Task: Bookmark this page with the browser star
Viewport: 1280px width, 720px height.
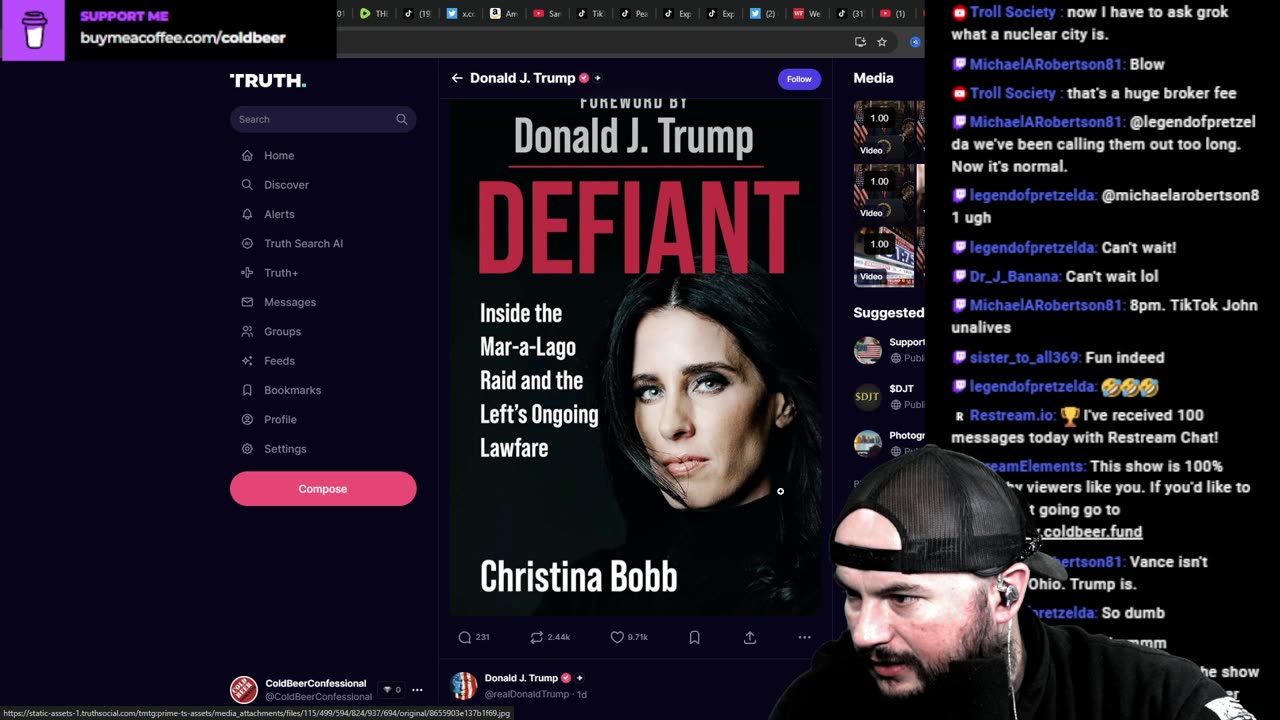Action: coord(882,42)
